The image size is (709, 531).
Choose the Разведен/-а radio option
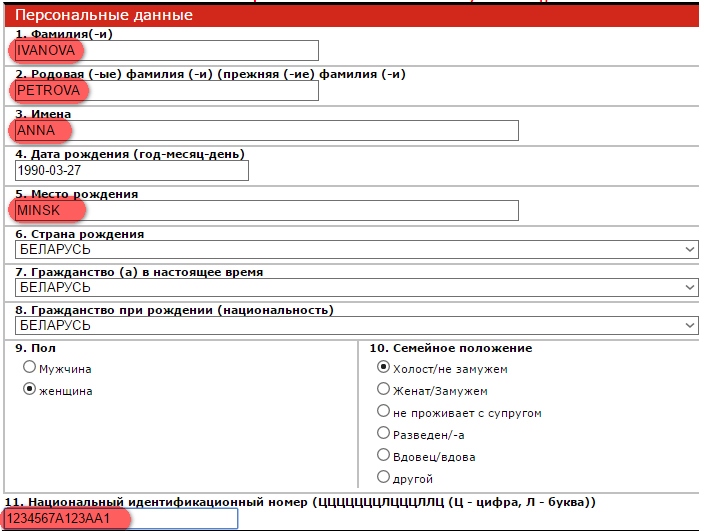383,433
